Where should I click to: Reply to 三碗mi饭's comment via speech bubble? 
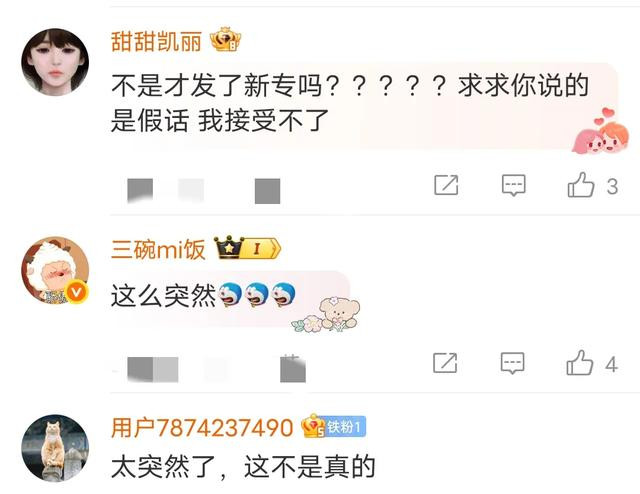(x=513, y=363)
